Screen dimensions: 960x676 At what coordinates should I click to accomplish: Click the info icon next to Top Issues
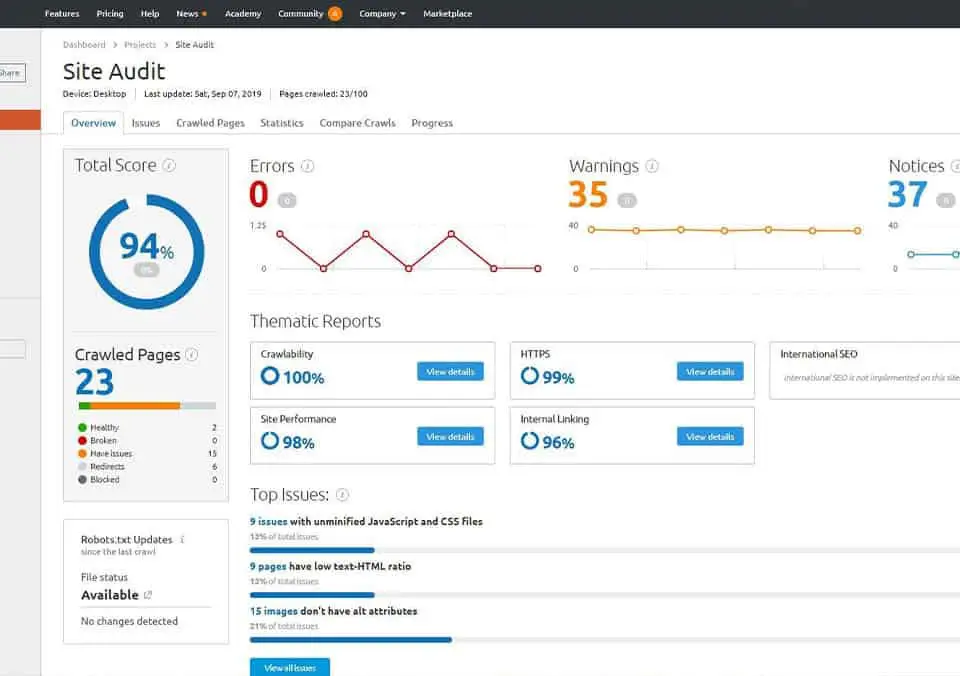point(343,495)
